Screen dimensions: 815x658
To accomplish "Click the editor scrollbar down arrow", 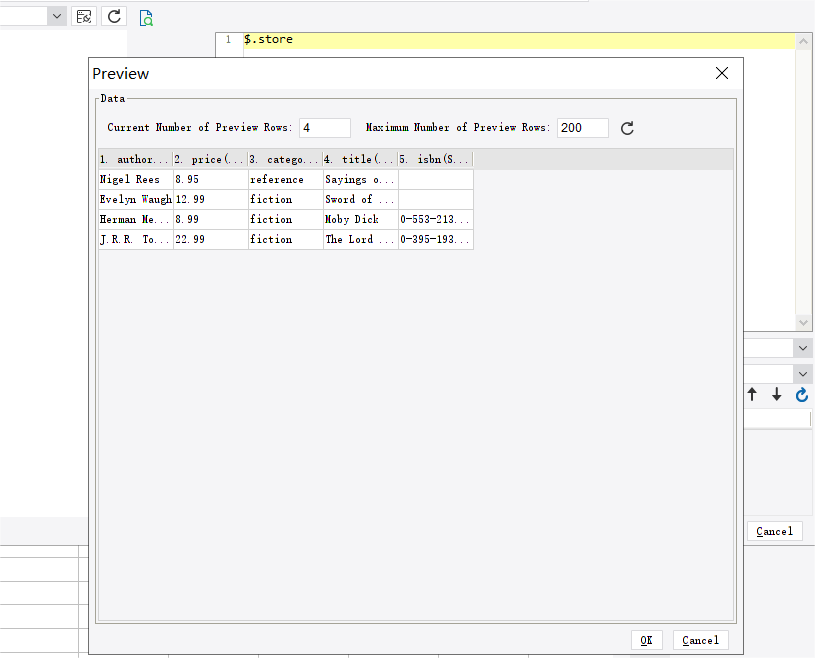I will [x=803, y=322].
